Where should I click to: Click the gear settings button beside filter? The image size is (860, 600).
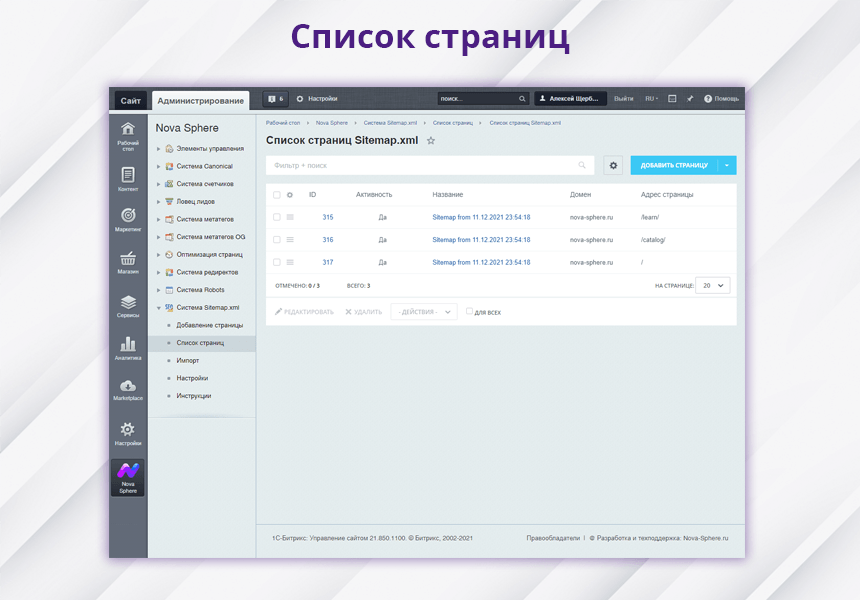point(613,166)
